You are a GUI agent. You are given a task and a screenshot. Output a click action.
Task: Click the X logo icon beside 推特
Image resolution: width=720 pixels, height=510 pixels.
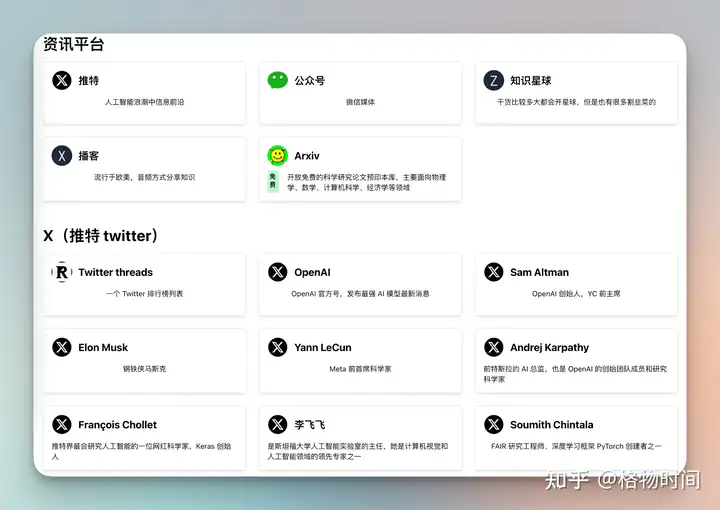click(62, 80)
